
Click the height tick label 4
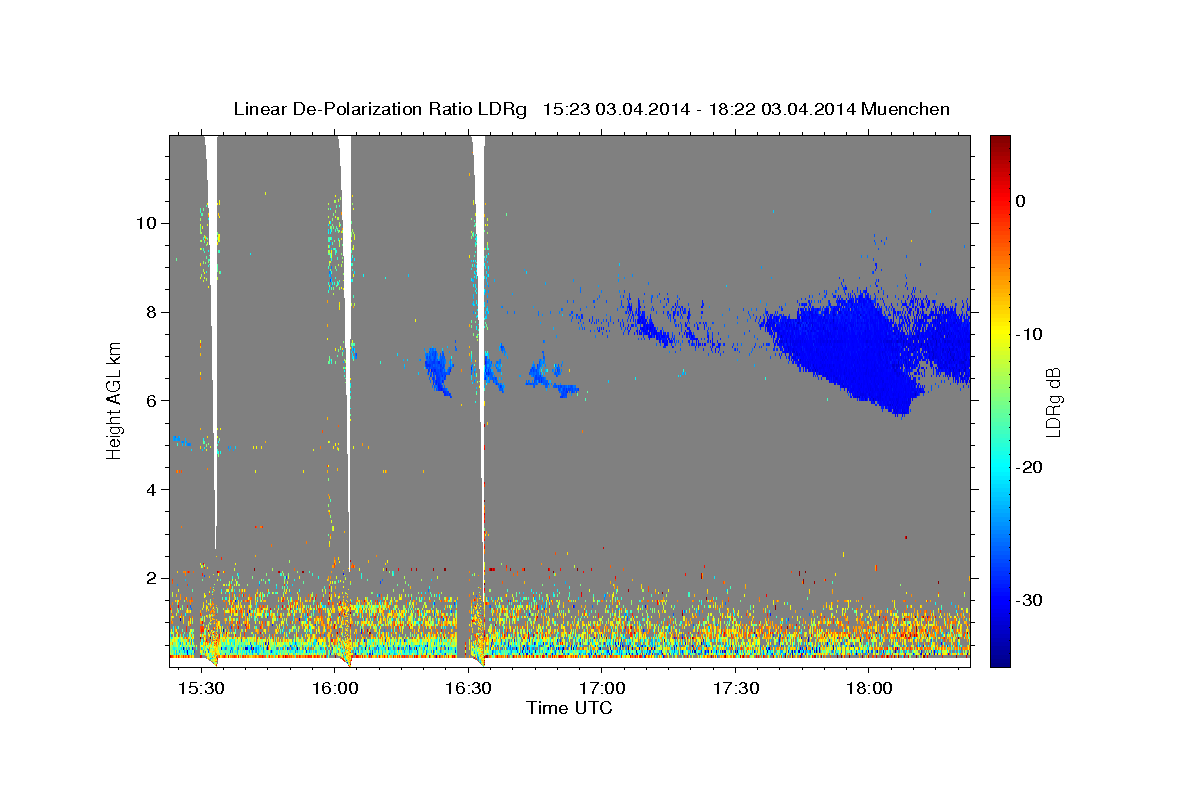coord(151,489)
